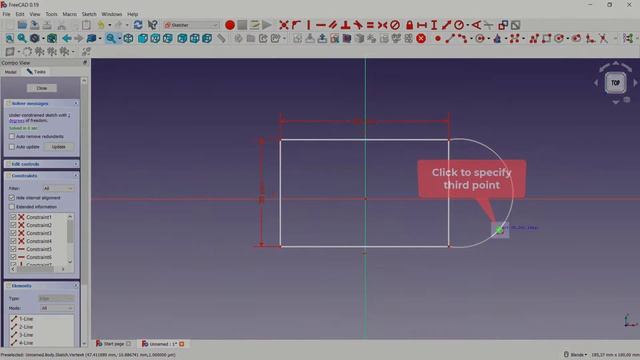Expand the Edit controls panel

pyautogui.click(x=76, y=164)
